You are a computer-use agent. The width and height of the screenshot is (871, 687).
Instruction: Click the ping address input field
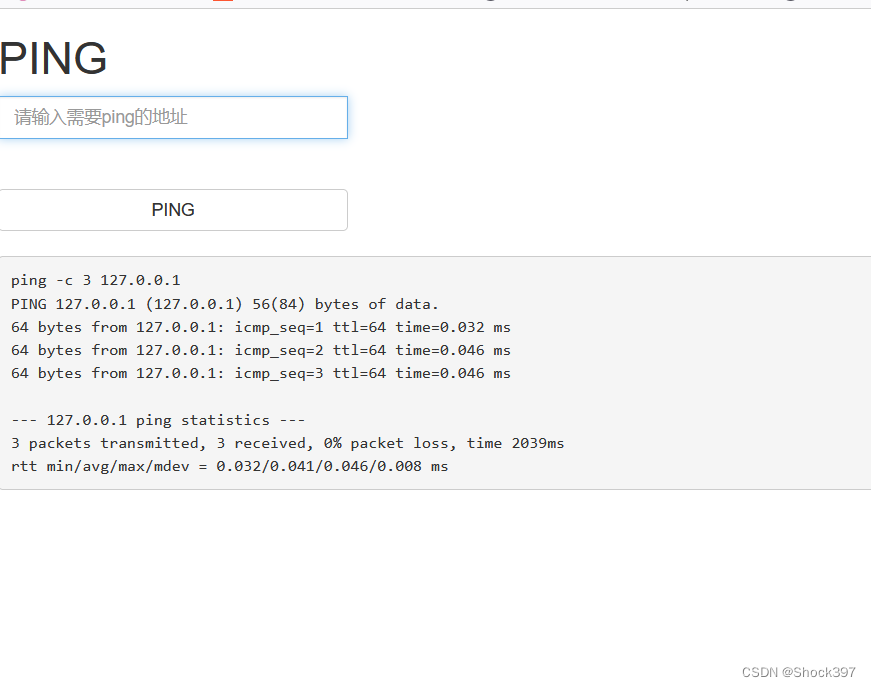pos(173,117)
